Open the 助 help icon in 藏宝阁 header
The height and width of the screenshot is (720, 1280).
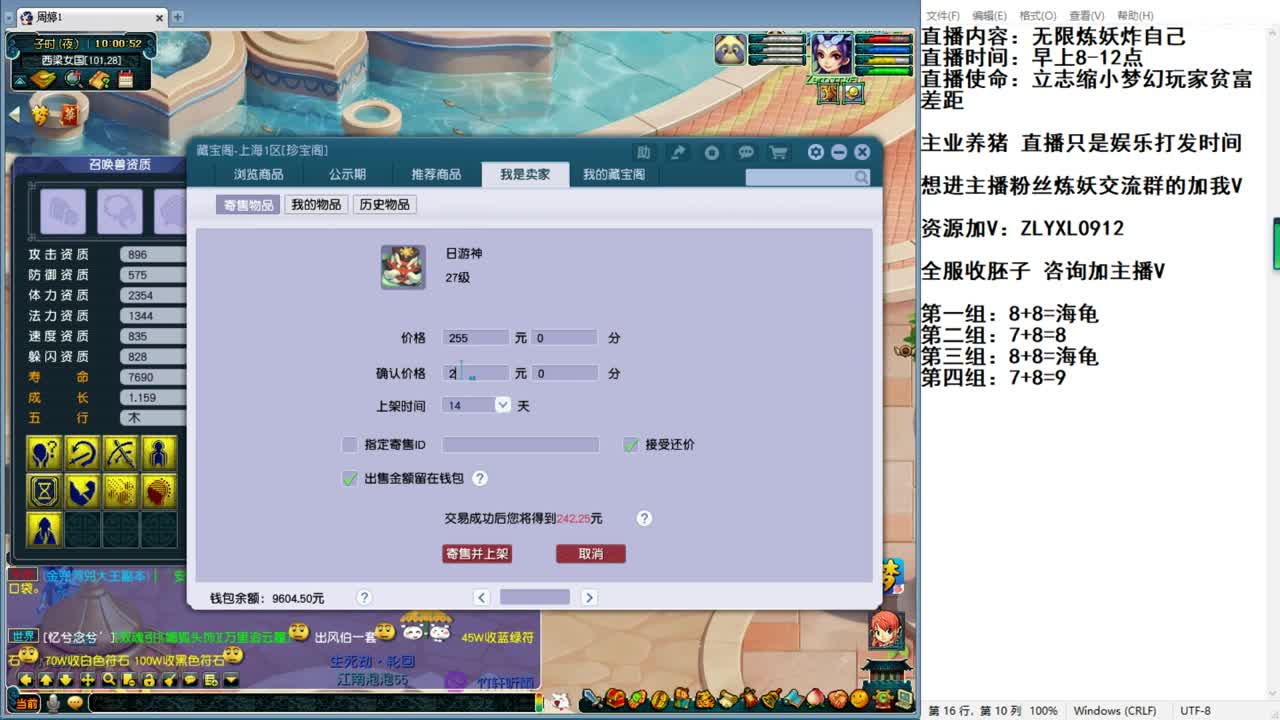[x=644, y=152]
